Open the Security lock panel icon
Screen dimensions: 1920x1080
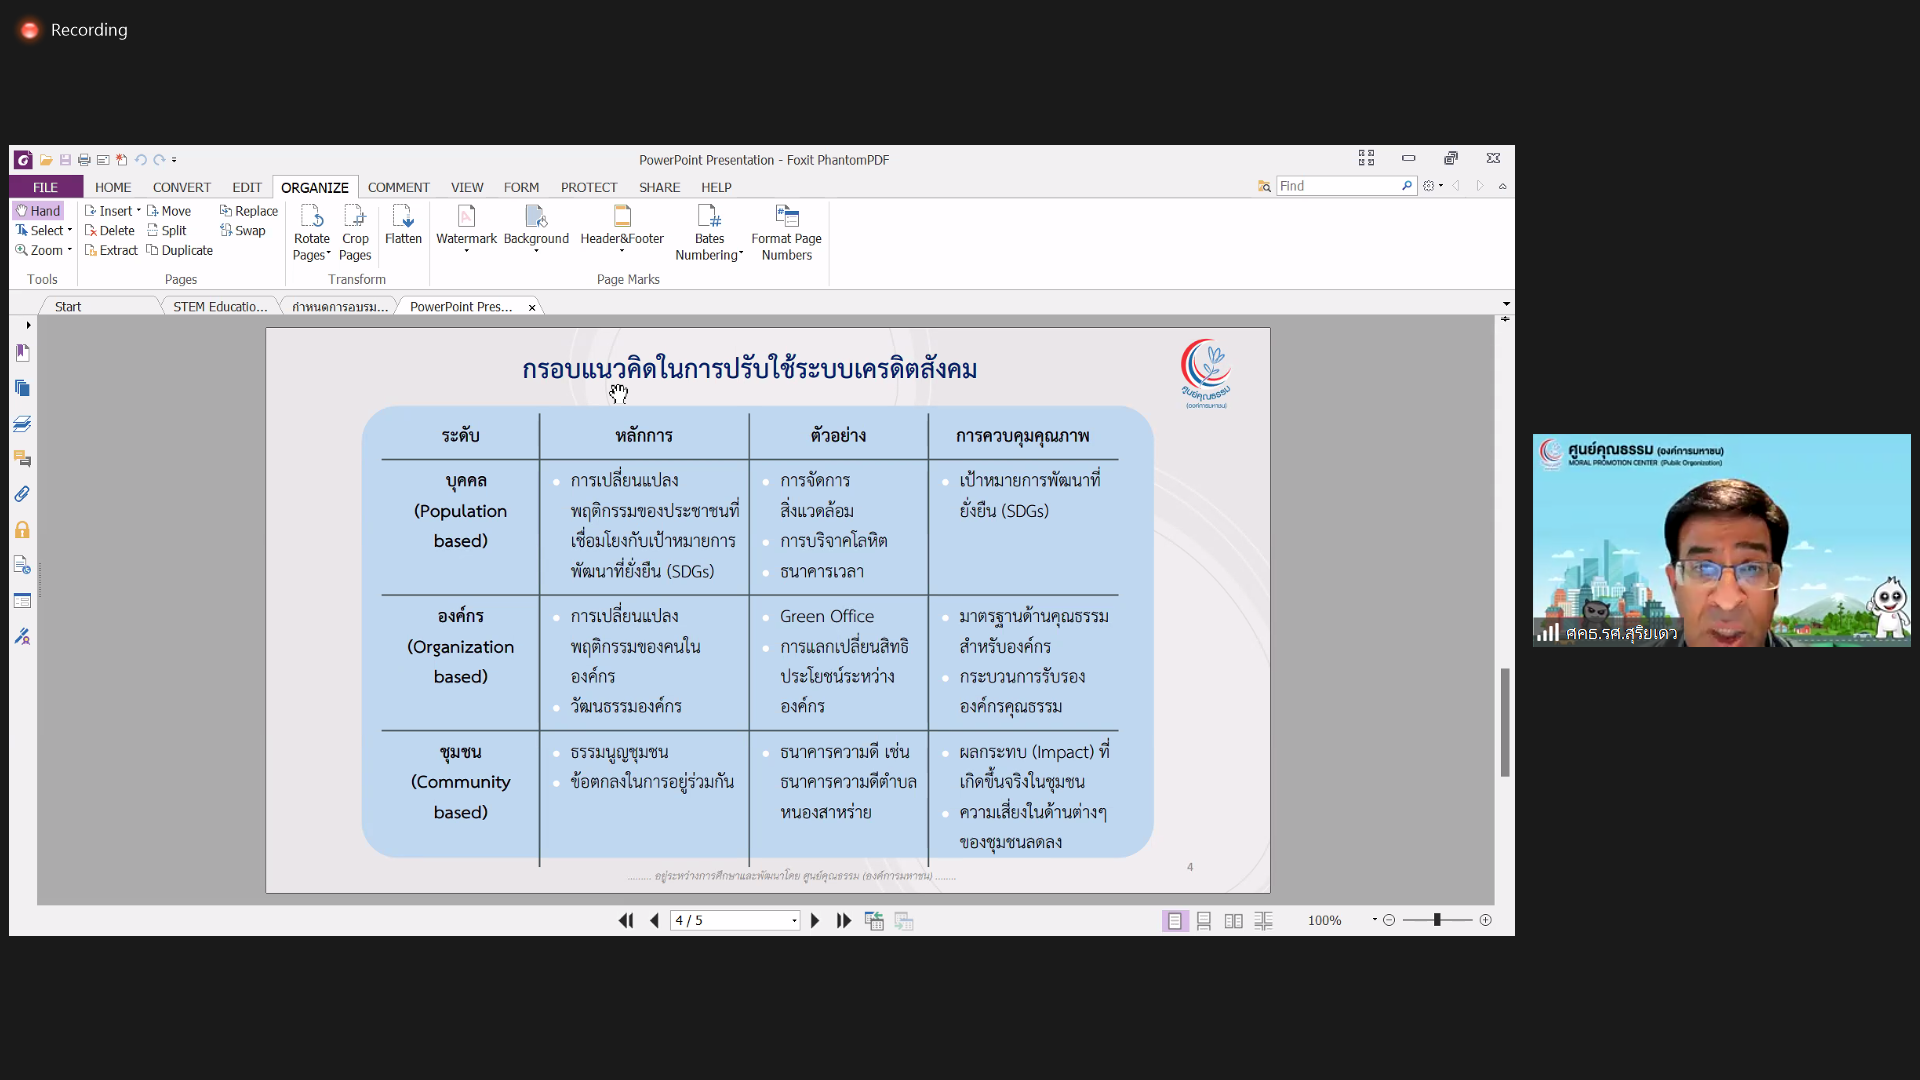click(22, 530)
